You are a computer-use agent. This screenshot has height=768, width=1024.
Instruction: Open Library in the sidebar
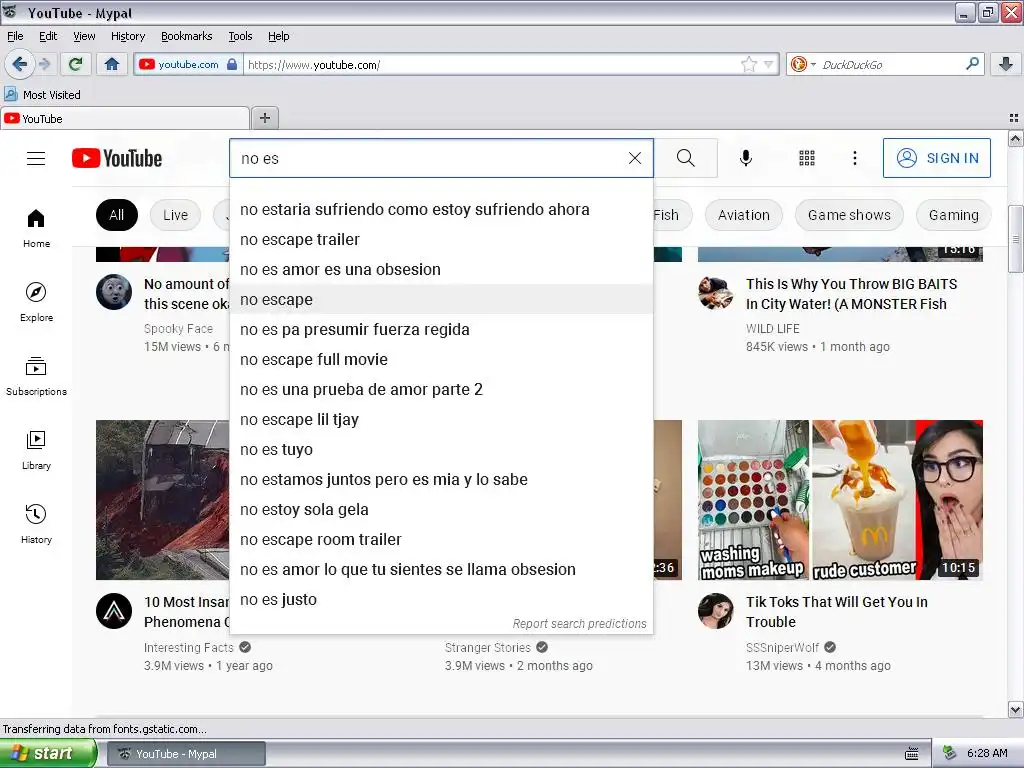(x=37, y=451)
